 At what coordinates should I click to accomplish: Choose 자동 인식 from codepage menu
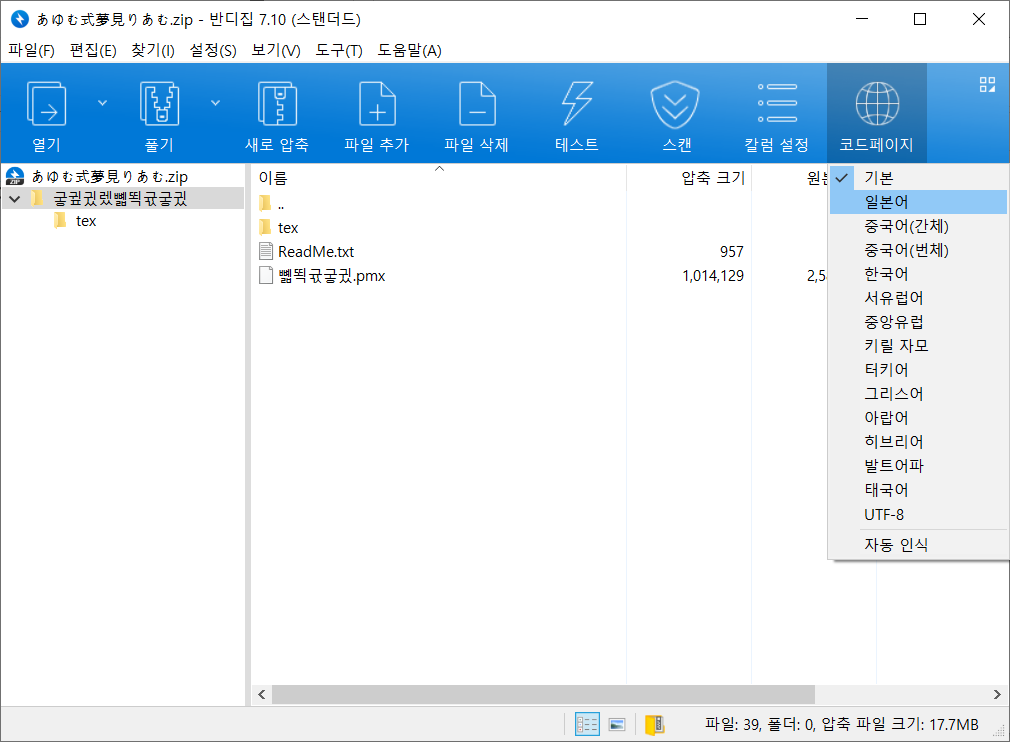point(918,545)
